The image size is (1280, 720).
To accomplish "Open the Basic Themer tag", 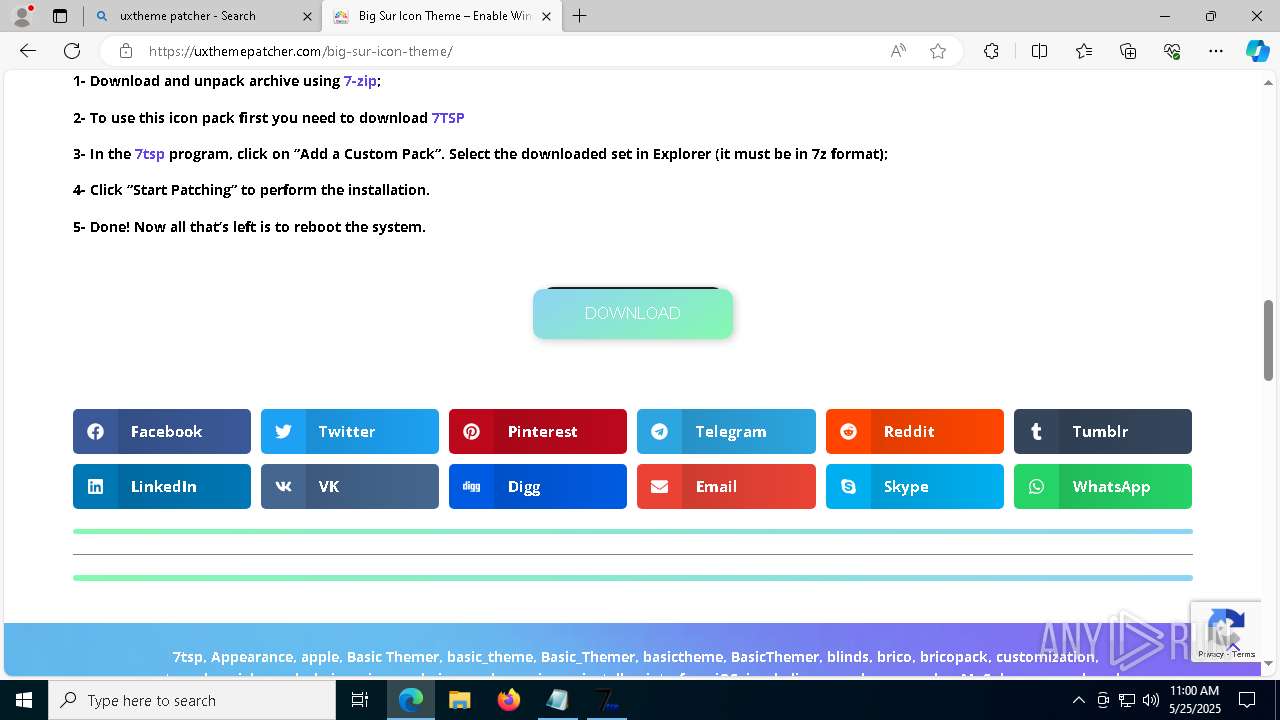I will point(392,657).
